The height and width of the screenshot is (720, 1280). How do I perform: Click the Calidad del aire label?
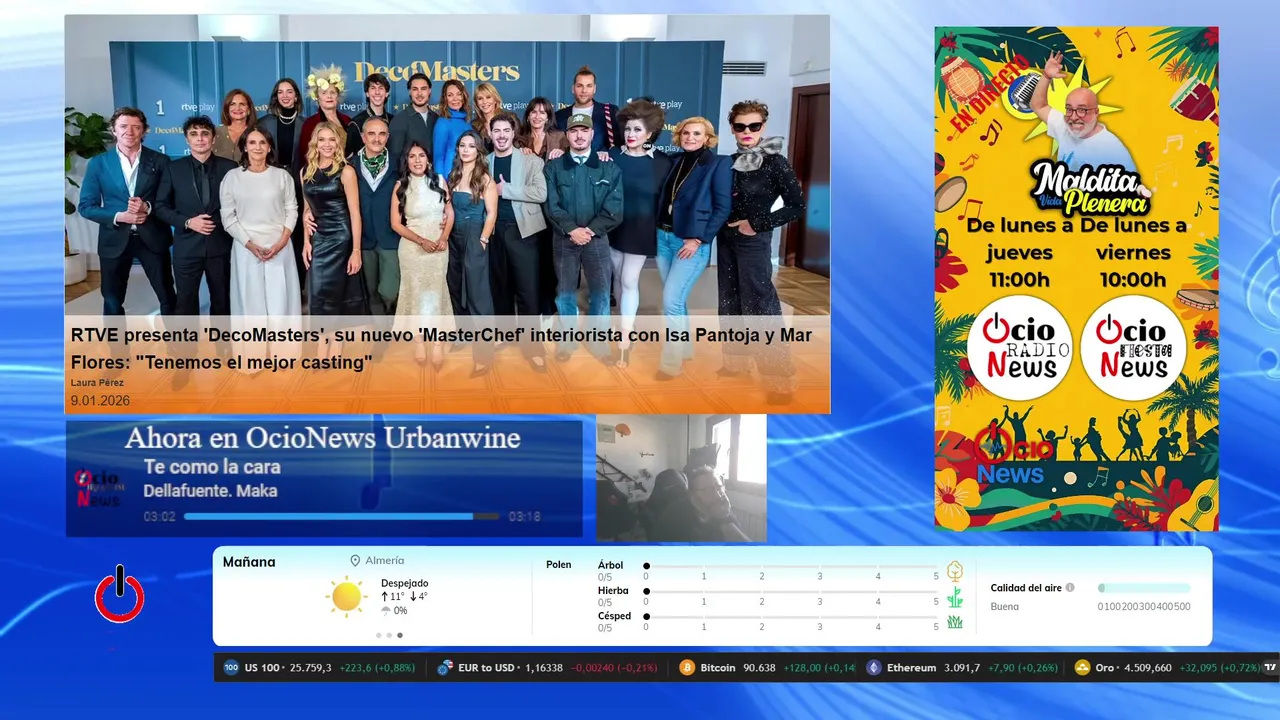pos(1026,588)
